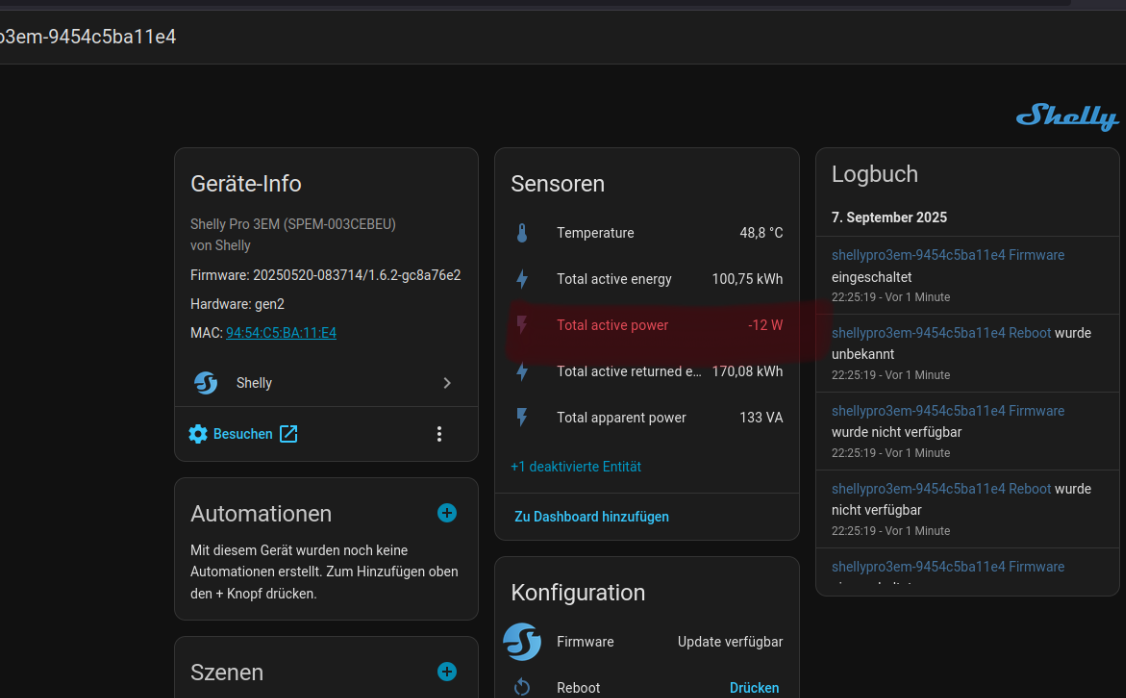1126x698 pixels.
Task: Click the Reboot label in Konfiguration
Action: tap(578, 688)
